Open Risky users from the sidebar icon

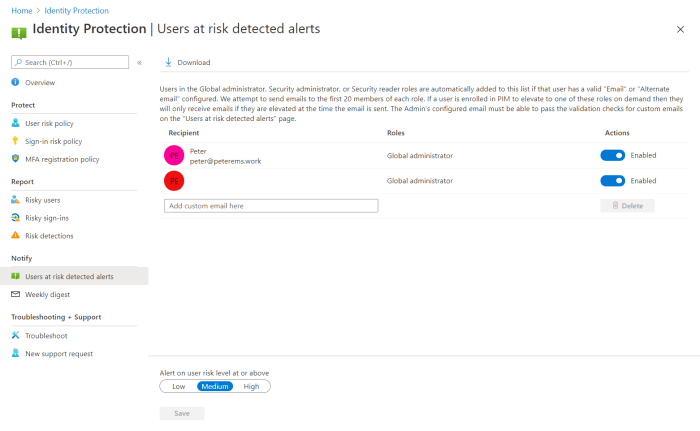tap(16, 200)
